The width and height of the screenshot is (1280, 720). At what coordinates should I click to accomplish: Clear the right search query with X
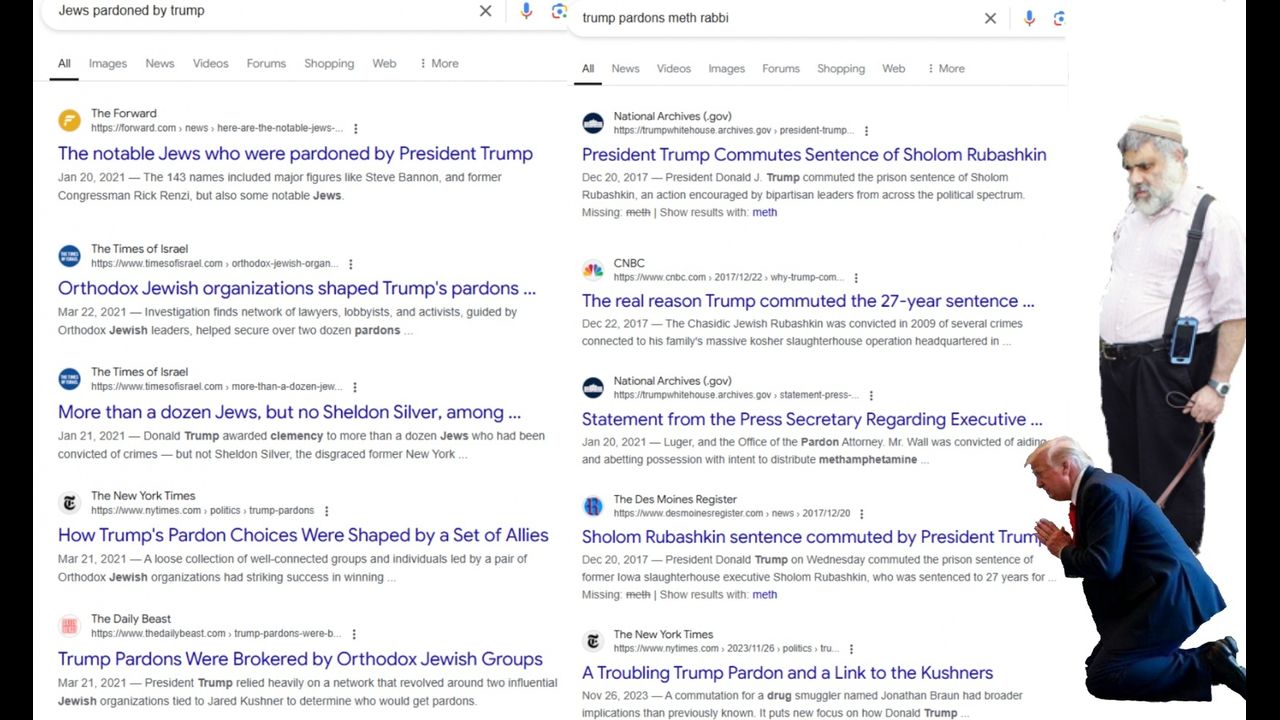click(990, 18)
